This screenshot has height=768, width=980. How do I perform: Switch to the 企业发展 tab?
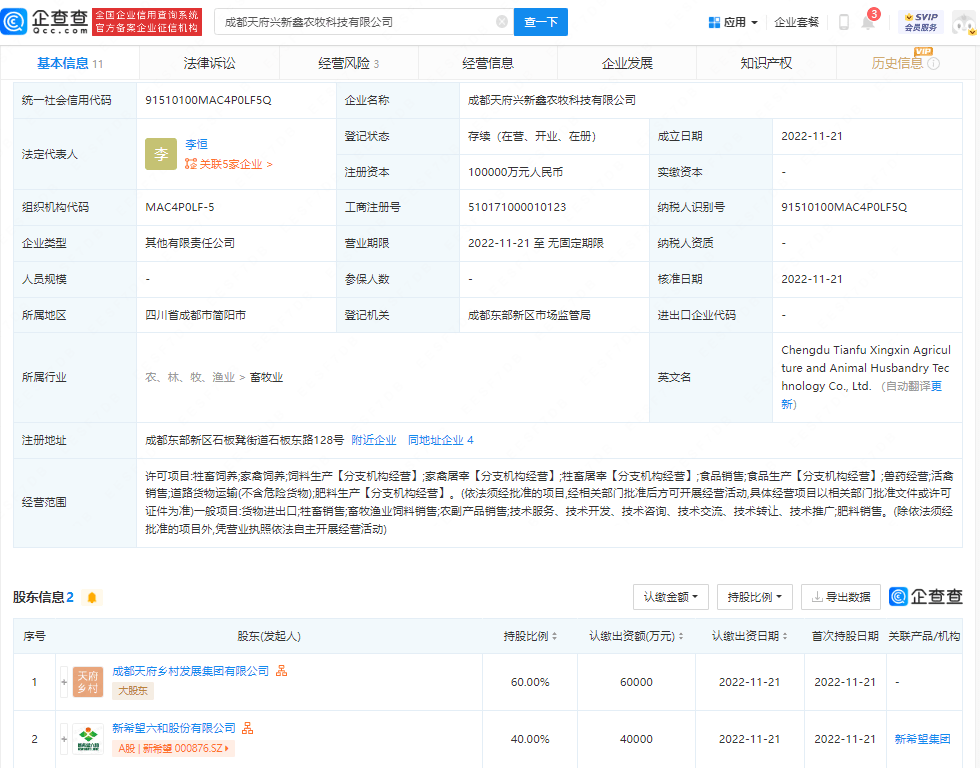click(627, 63)
